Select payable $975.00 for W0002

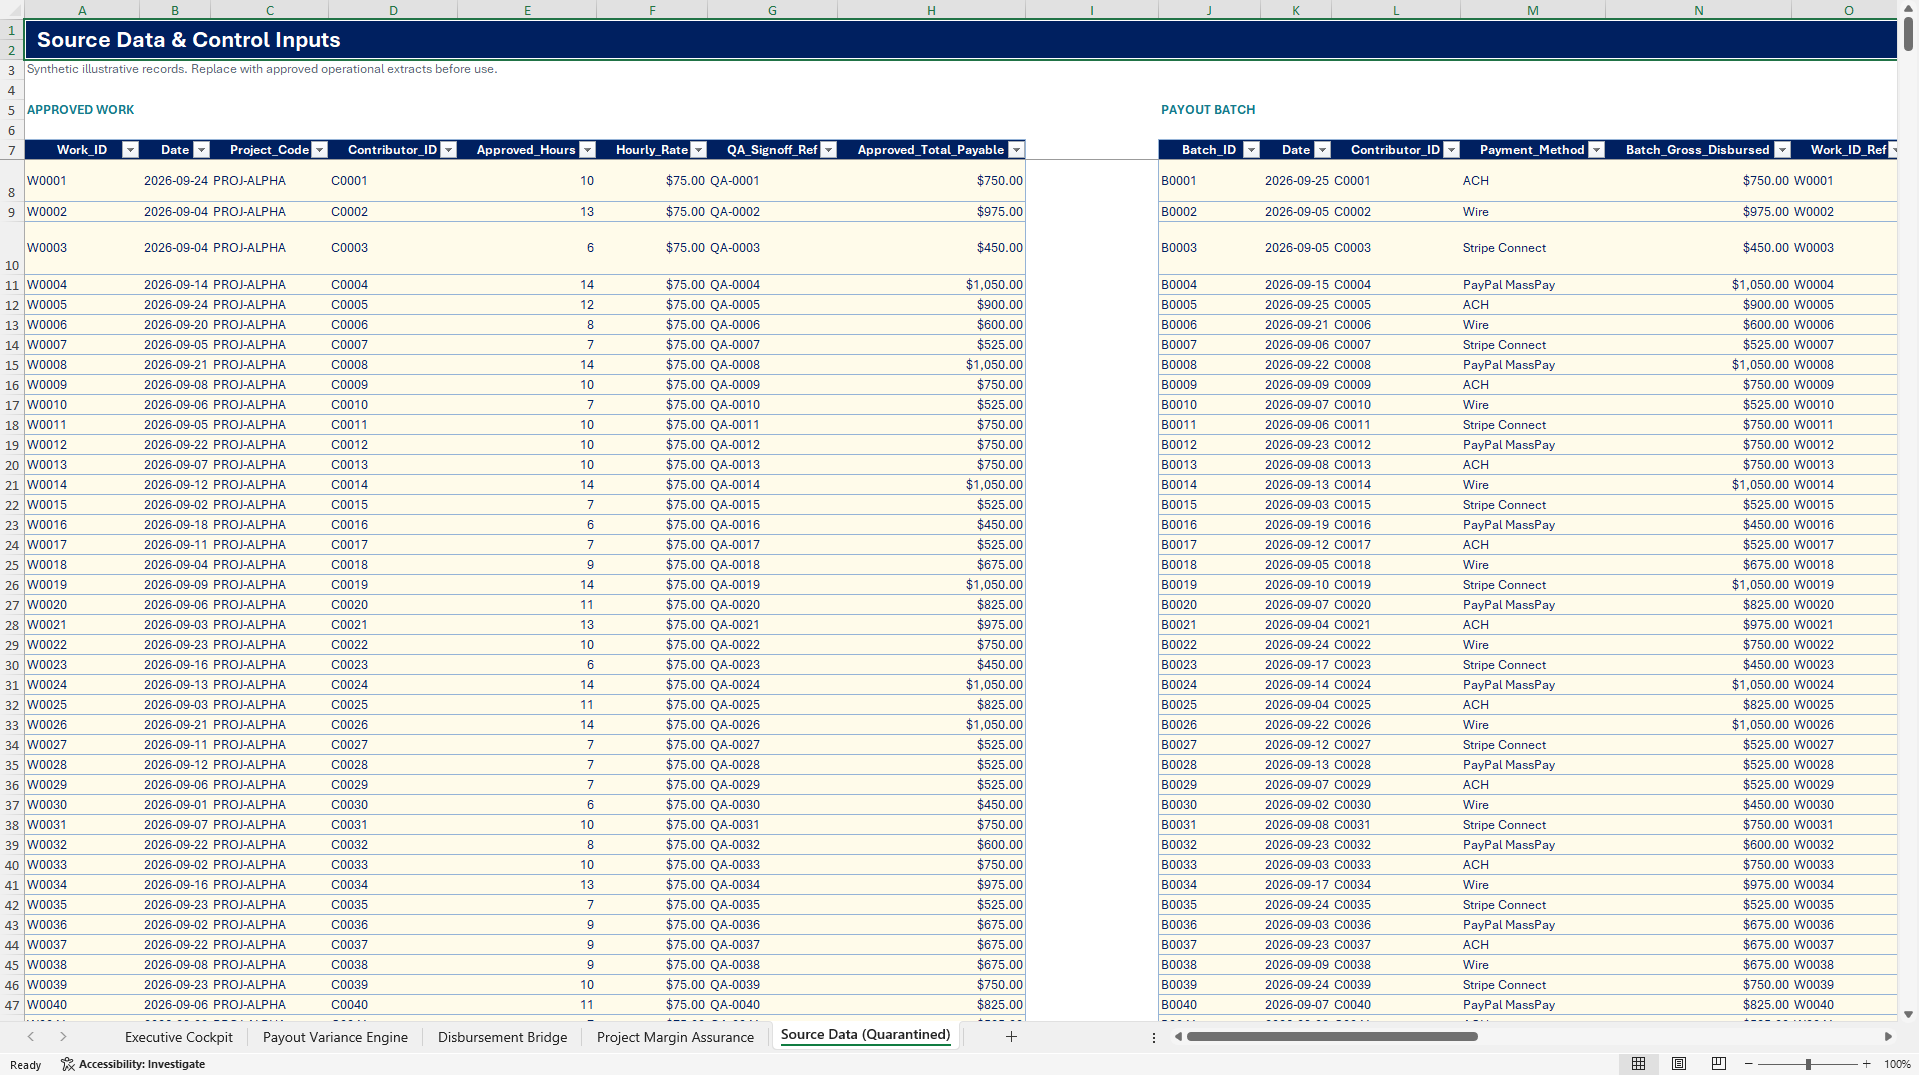931,212
